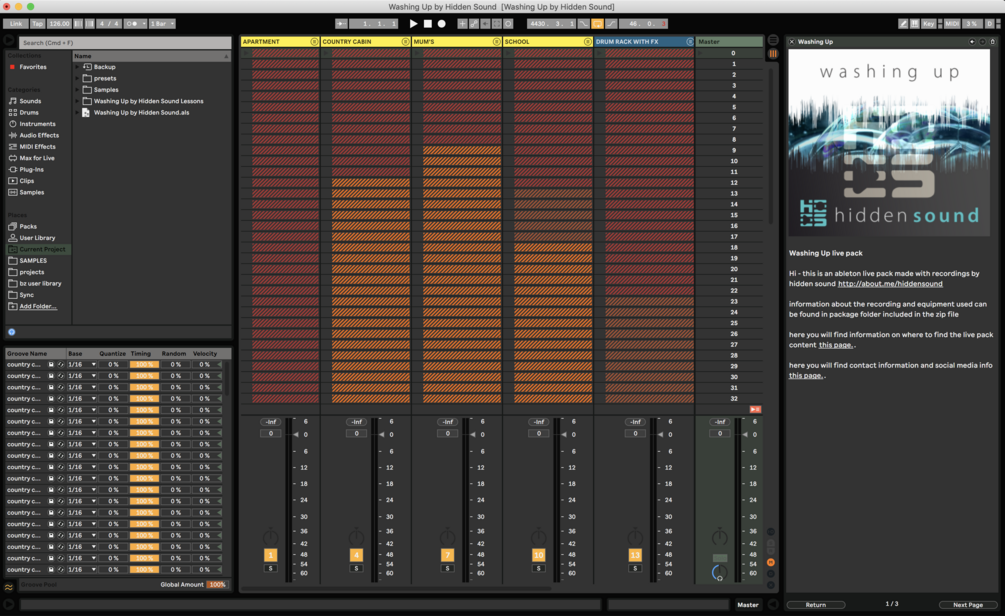Toggle the Punch-In switch
Viewport: 1005px width, 616px height.
click(584, 24)
